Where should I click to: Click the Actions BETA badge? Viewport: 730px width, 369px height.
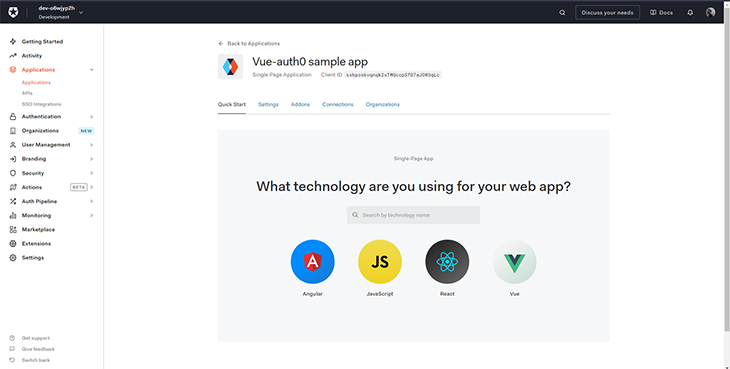coord(79,187)
